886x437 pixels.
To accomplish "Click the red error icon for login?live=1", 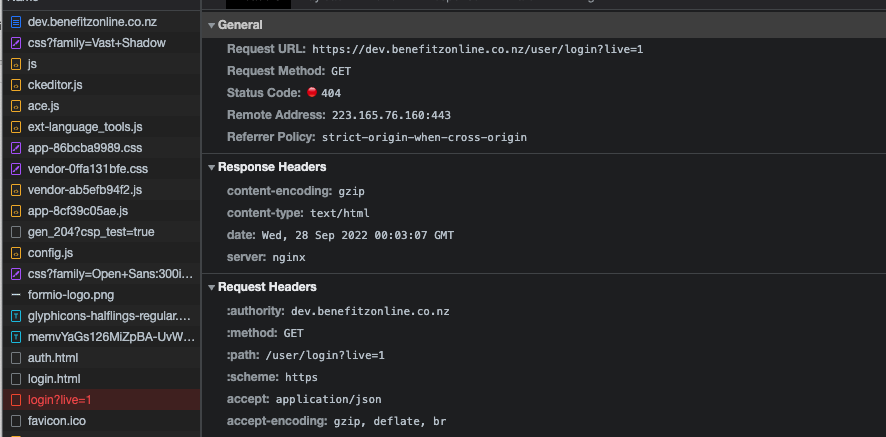I will click(16, 400).
